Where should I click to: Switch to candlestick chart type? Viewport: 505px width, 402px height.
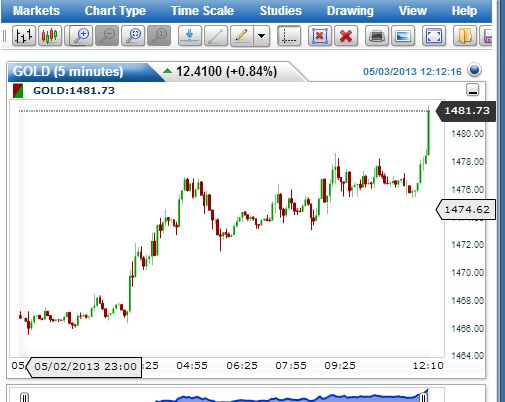[x=50, y=35]
